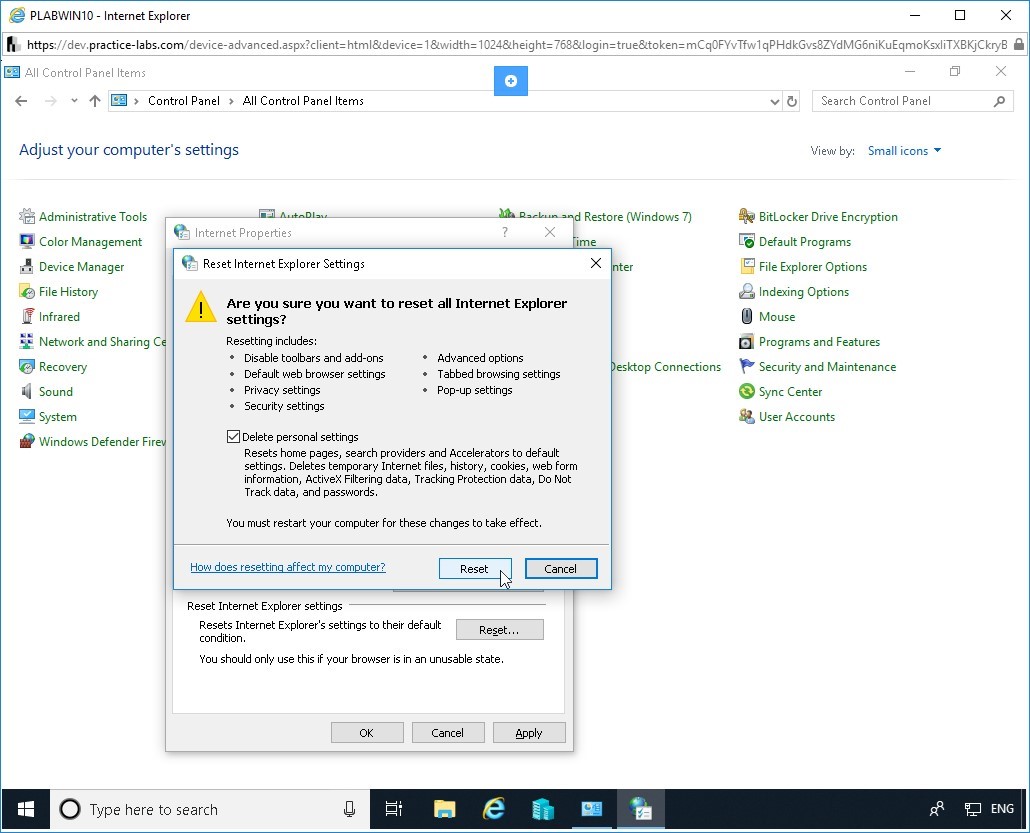
Task: Open Infrared icon
Action: [x=27, y=316]
